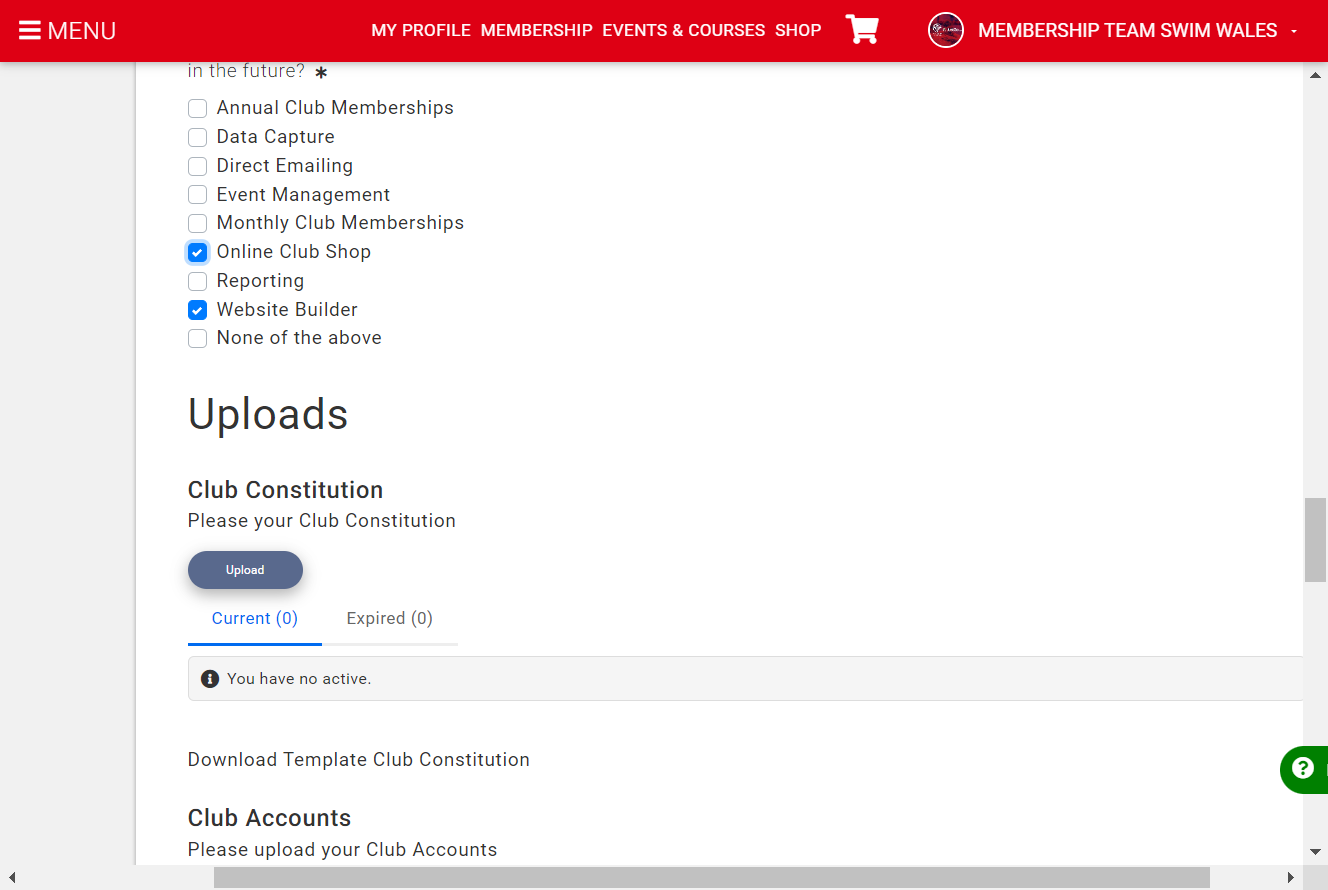Expand the account dropdown arrow

point(1294,31)
